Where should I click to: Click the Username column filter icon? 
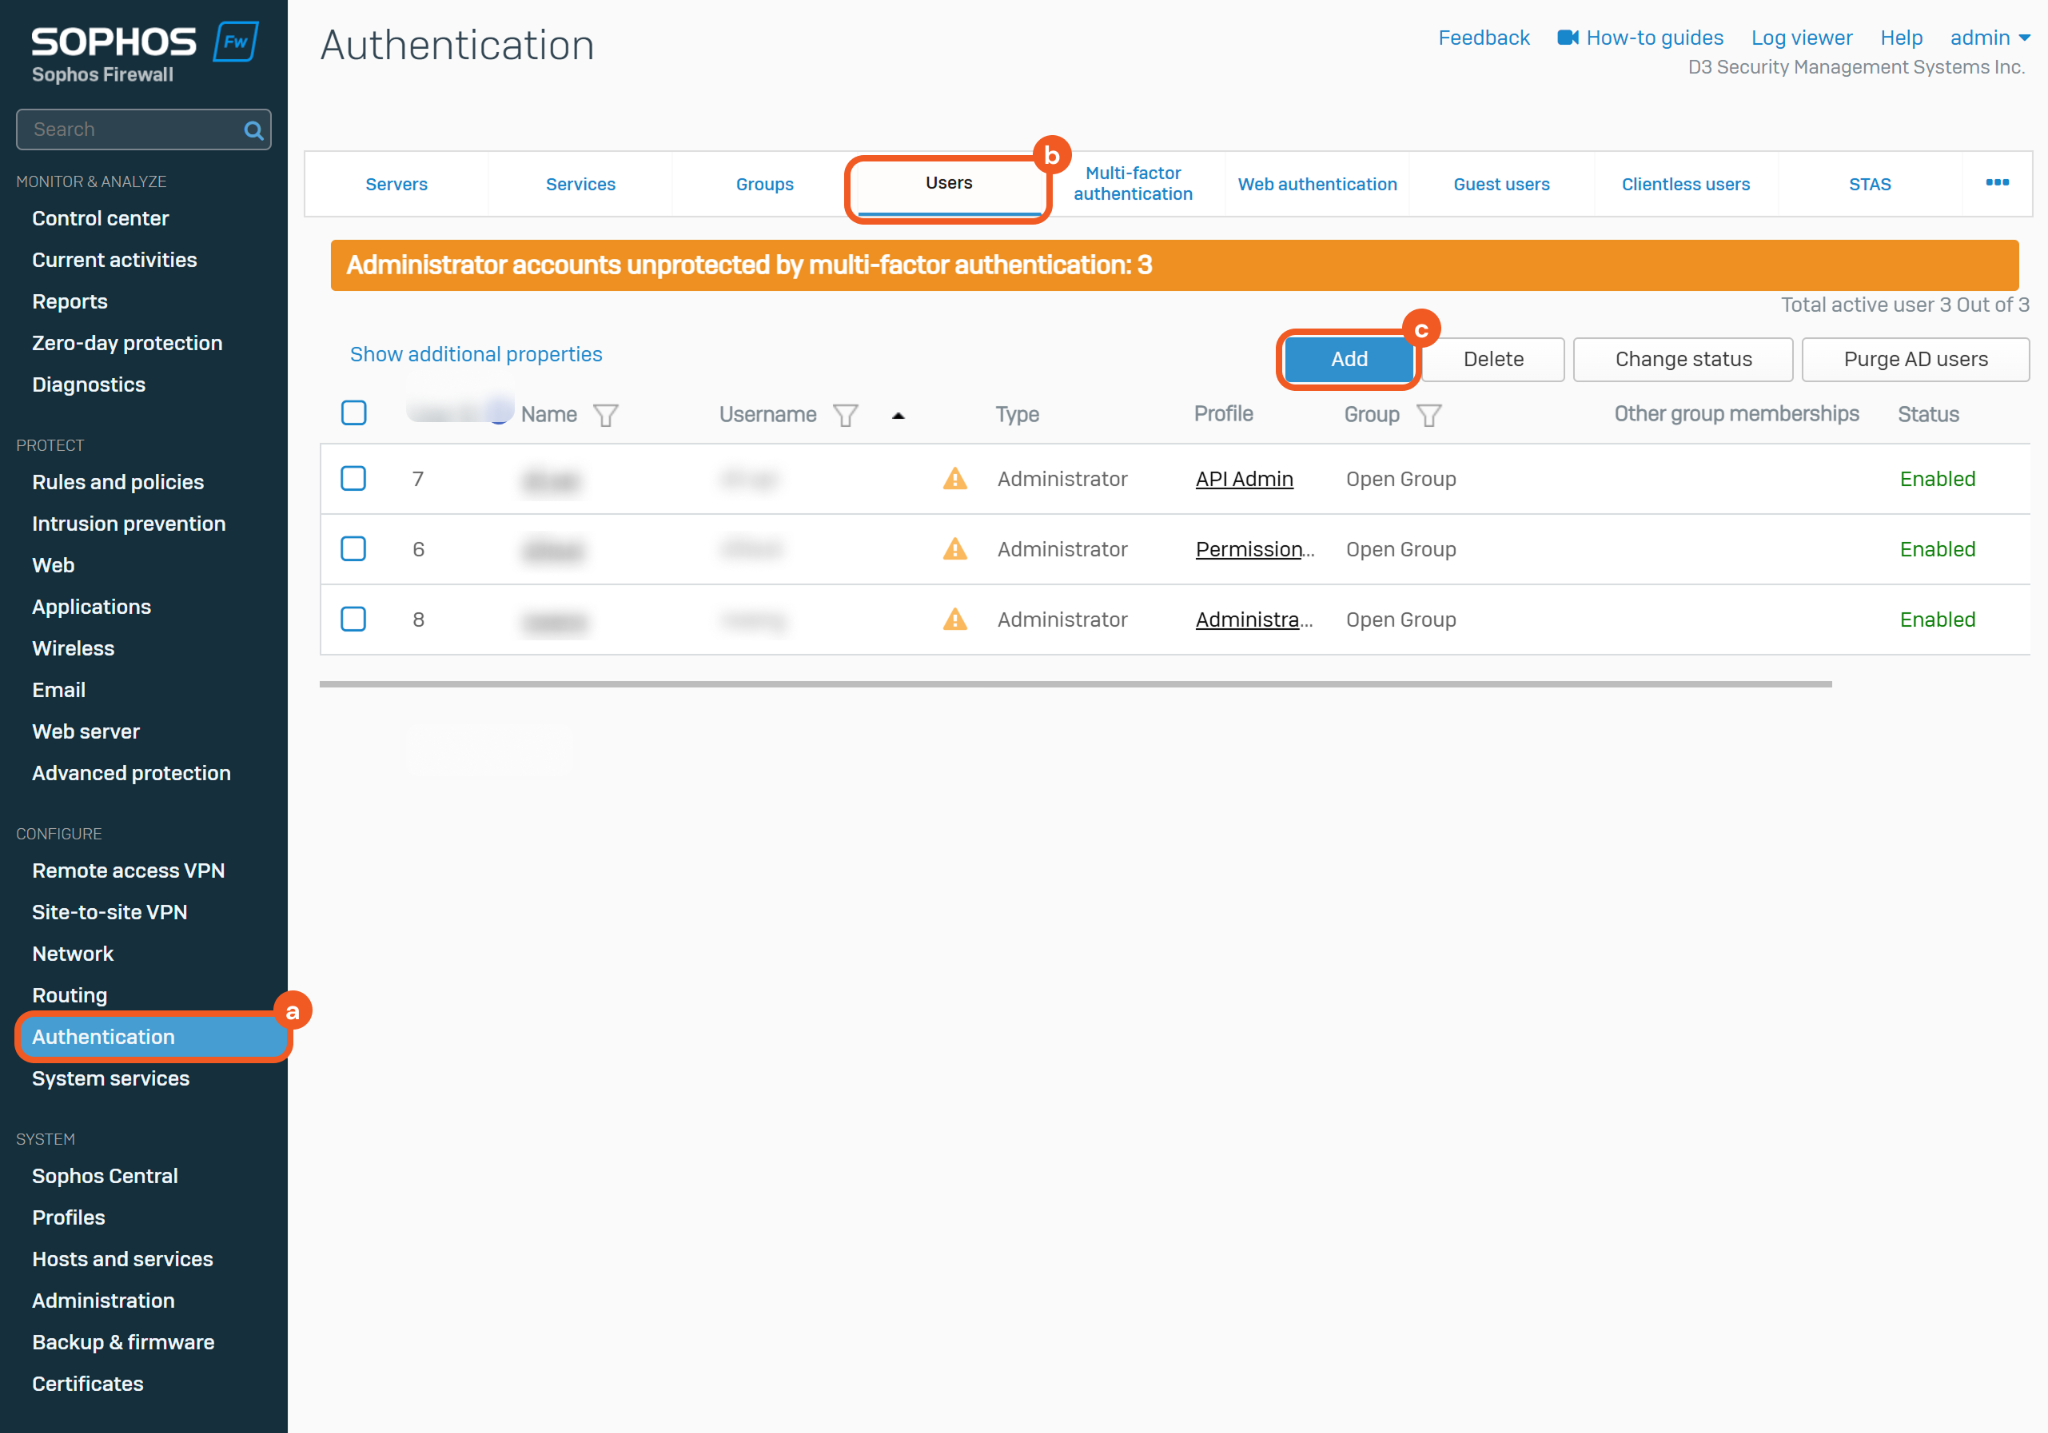pyautogui.click(x=845, y=415)
